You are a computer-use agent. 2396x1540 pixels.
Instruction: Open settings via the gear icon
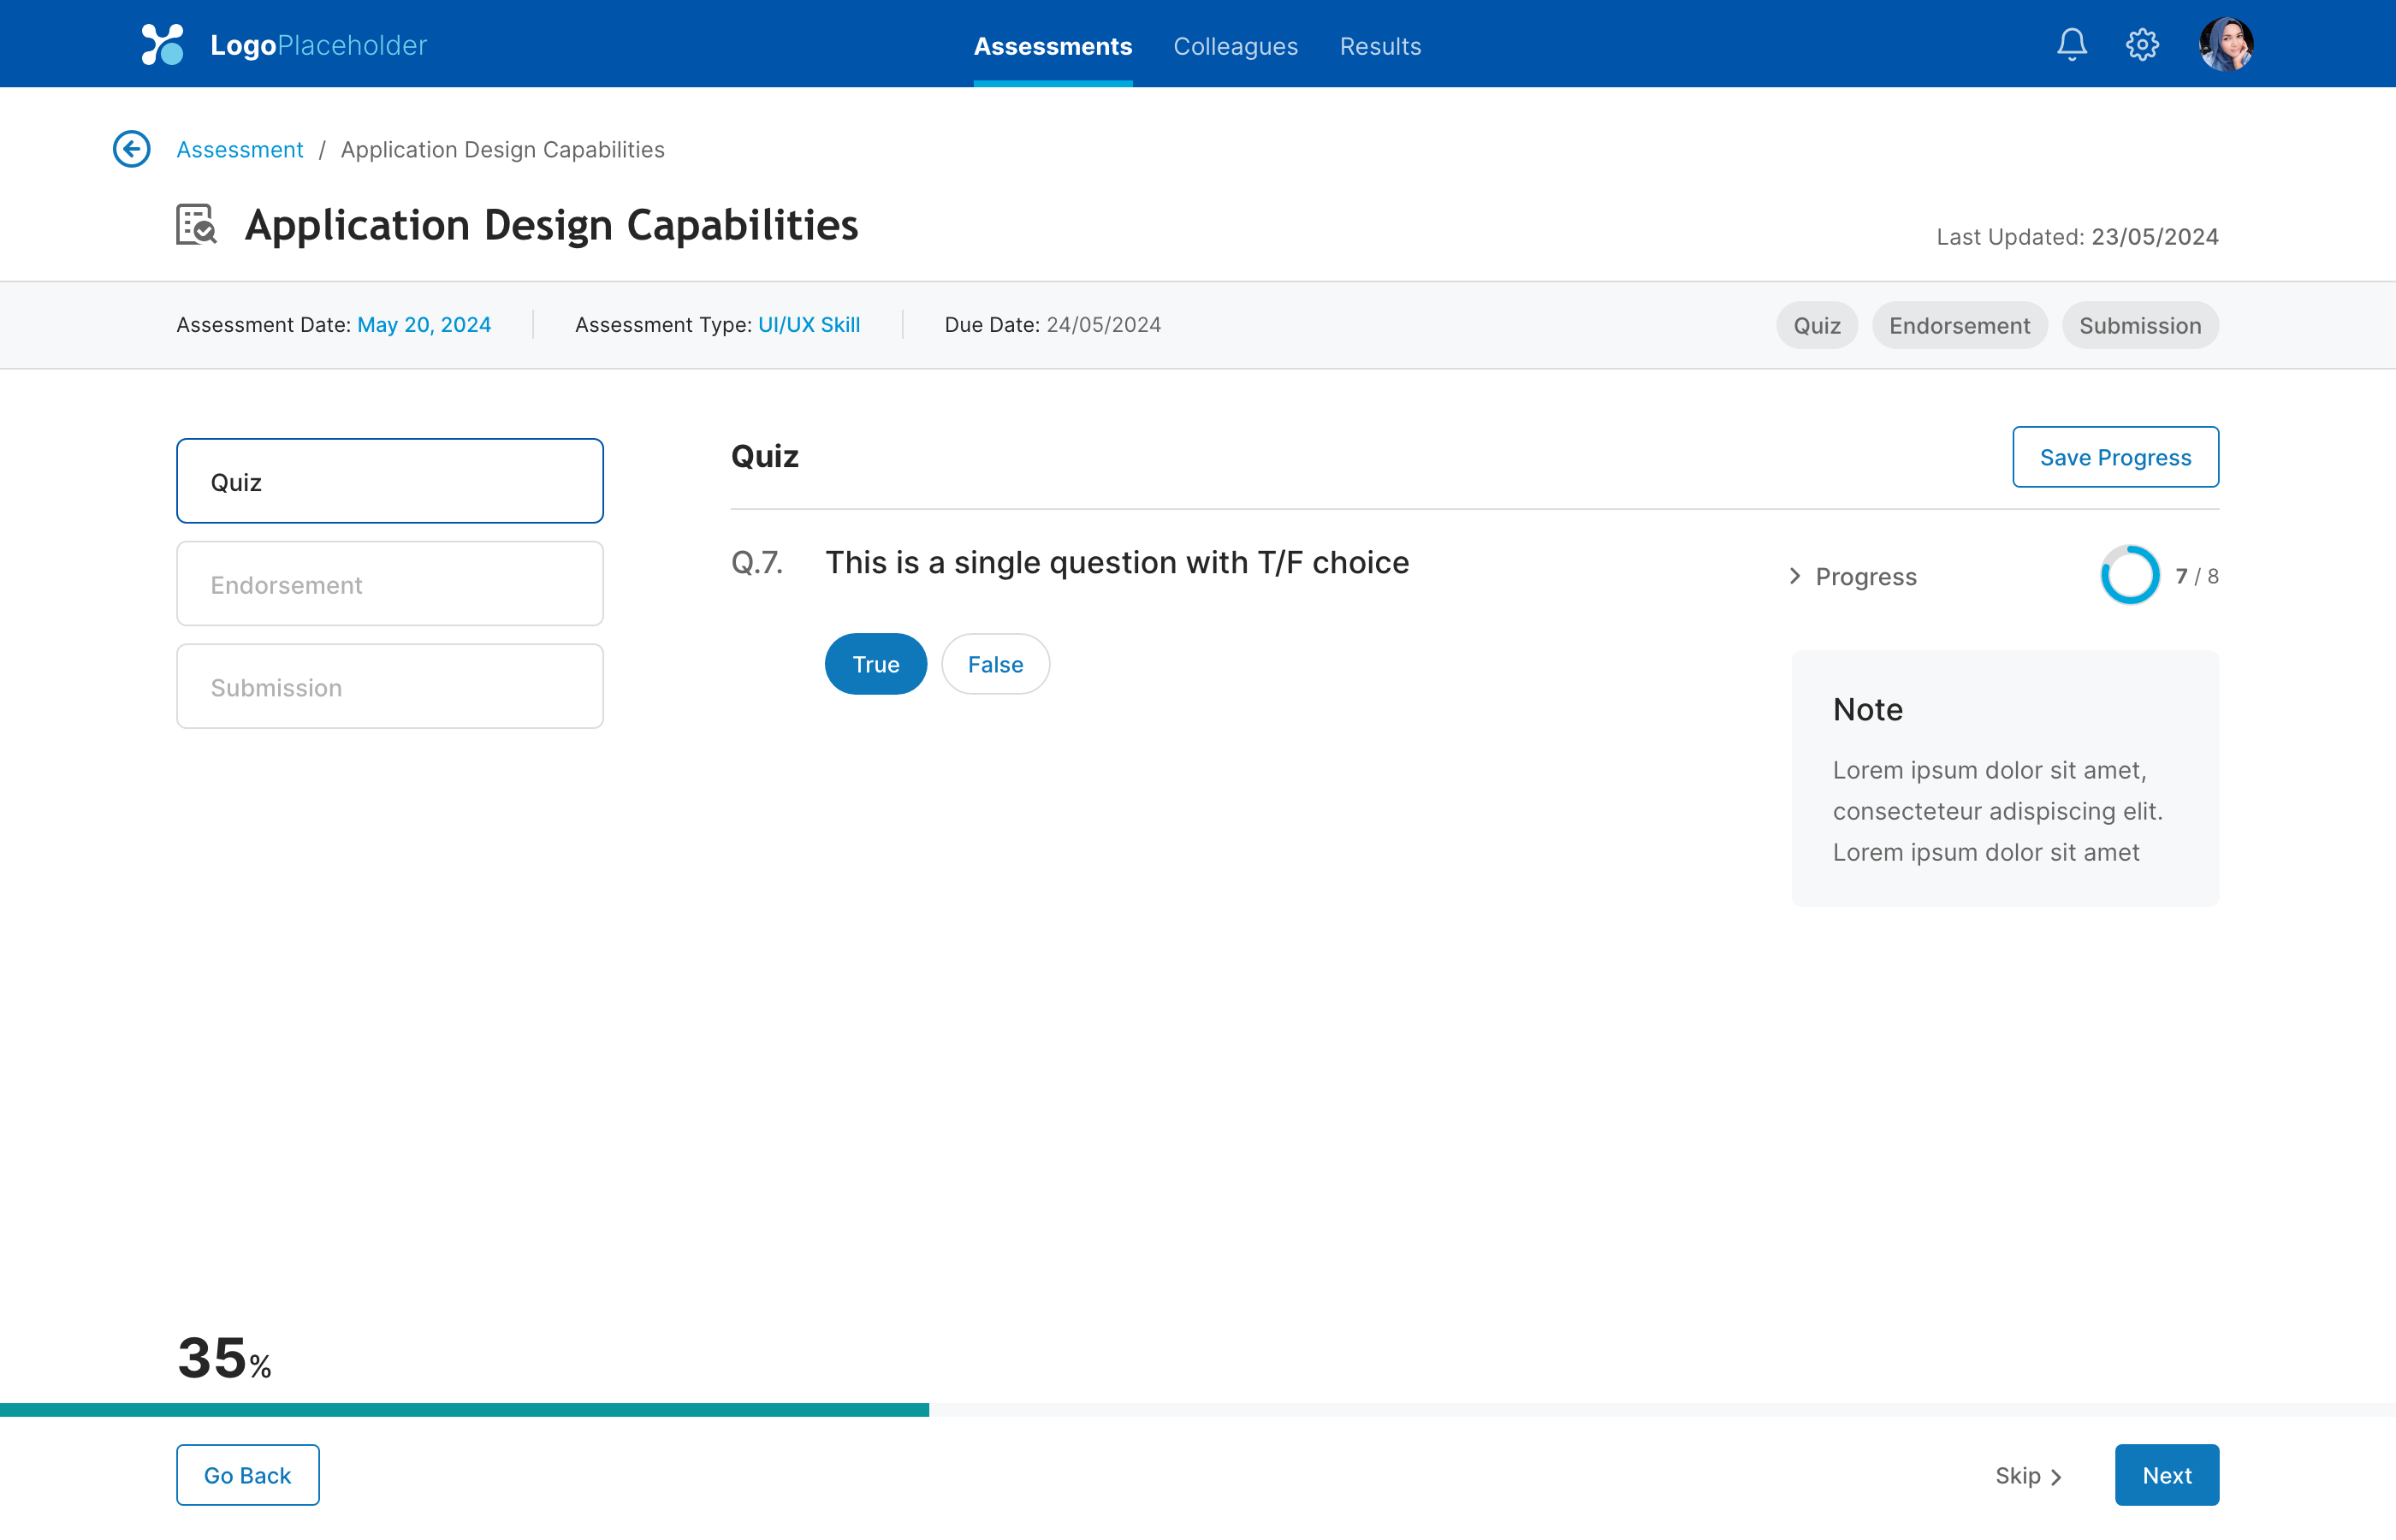(x=2142, y=45)
